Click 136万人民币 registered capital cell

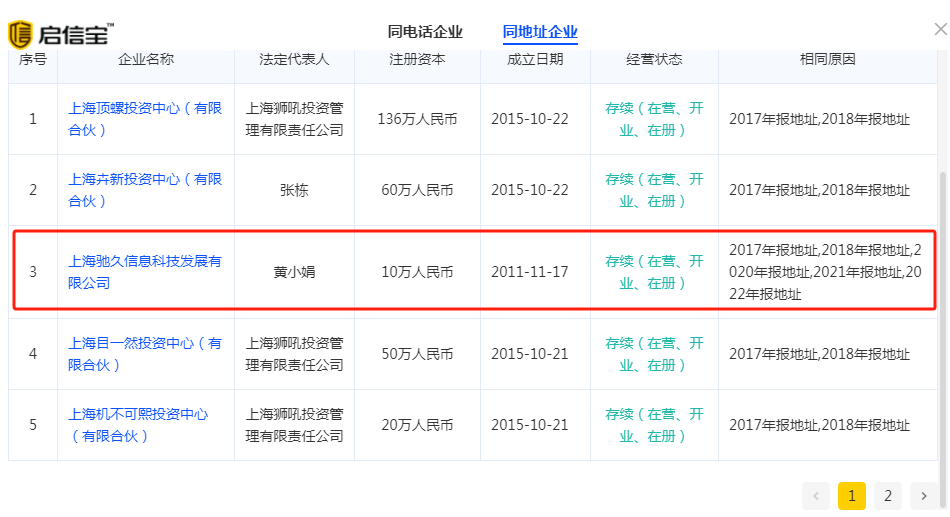pyautogui.click(x=417, y=119)
